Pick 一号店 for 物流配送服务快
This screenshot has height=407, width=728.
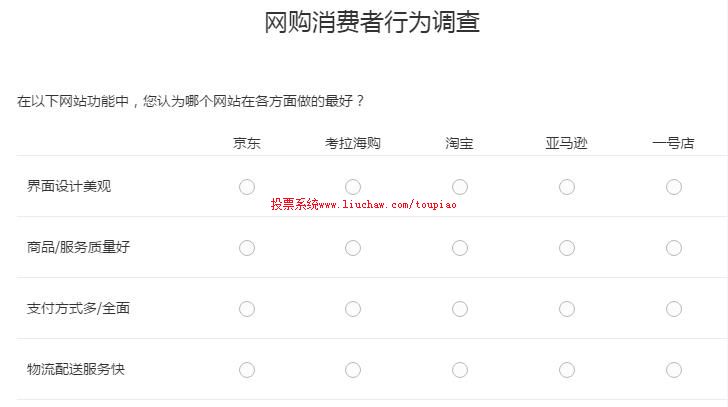click(x=674, y=370)
